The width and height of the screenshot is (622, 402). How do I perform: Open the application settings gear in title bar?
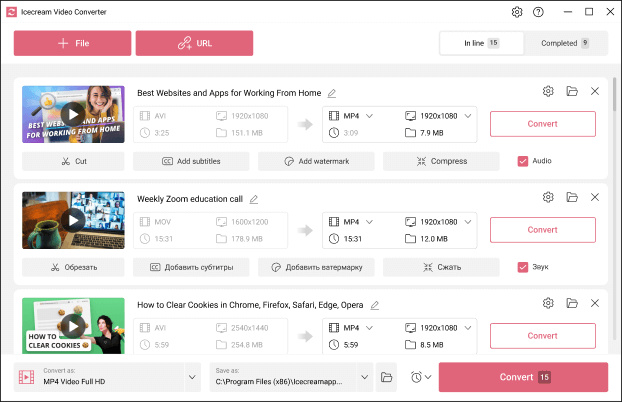coord(516,12)
